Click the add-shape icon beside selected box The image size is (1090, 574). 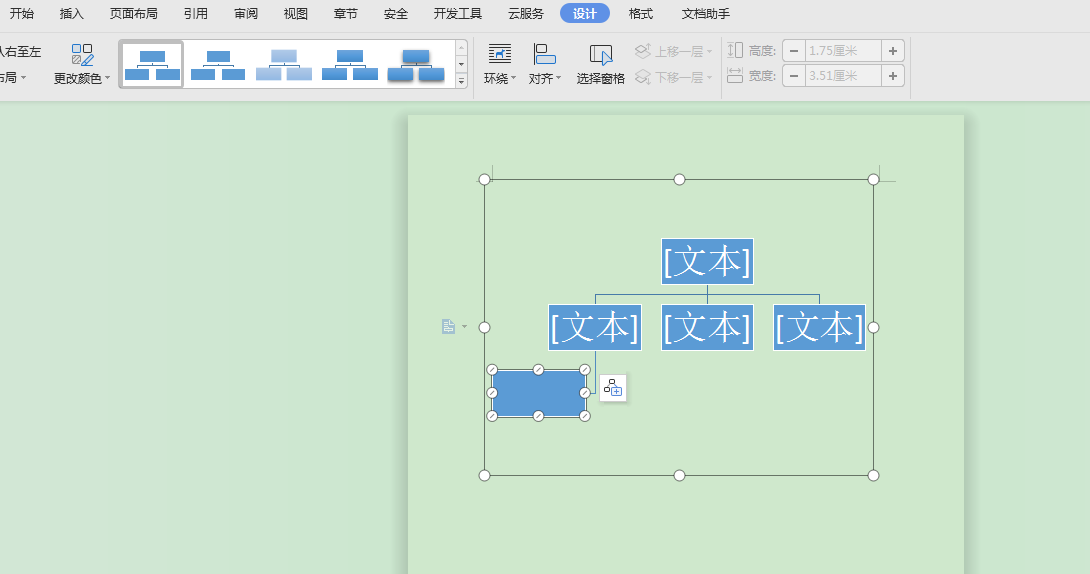[612, 388]
